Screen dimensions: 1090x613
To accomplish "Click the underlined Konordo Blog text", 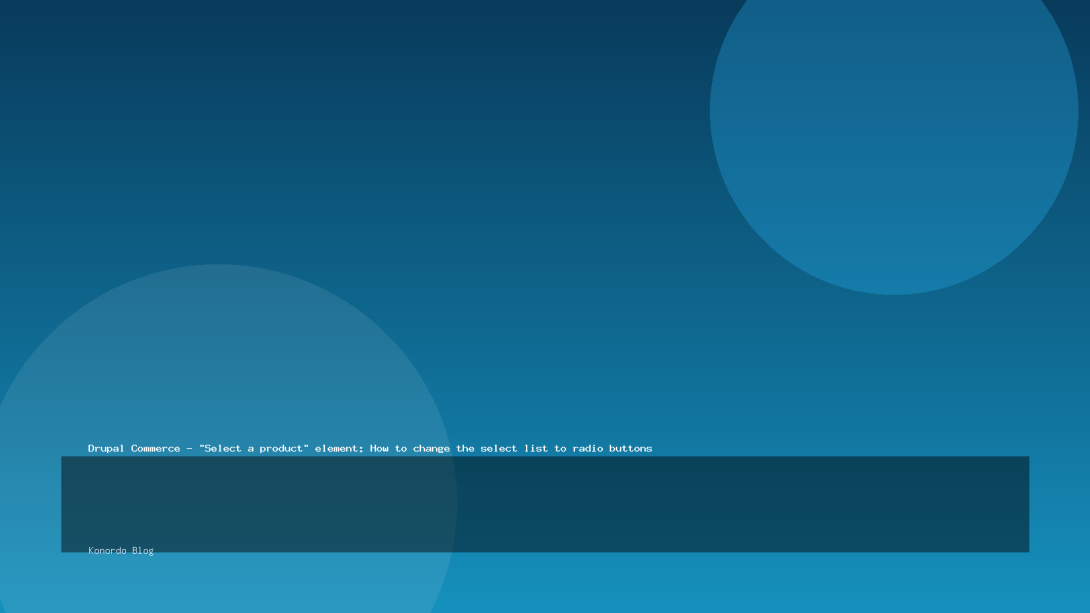I will tap(121, 550).
